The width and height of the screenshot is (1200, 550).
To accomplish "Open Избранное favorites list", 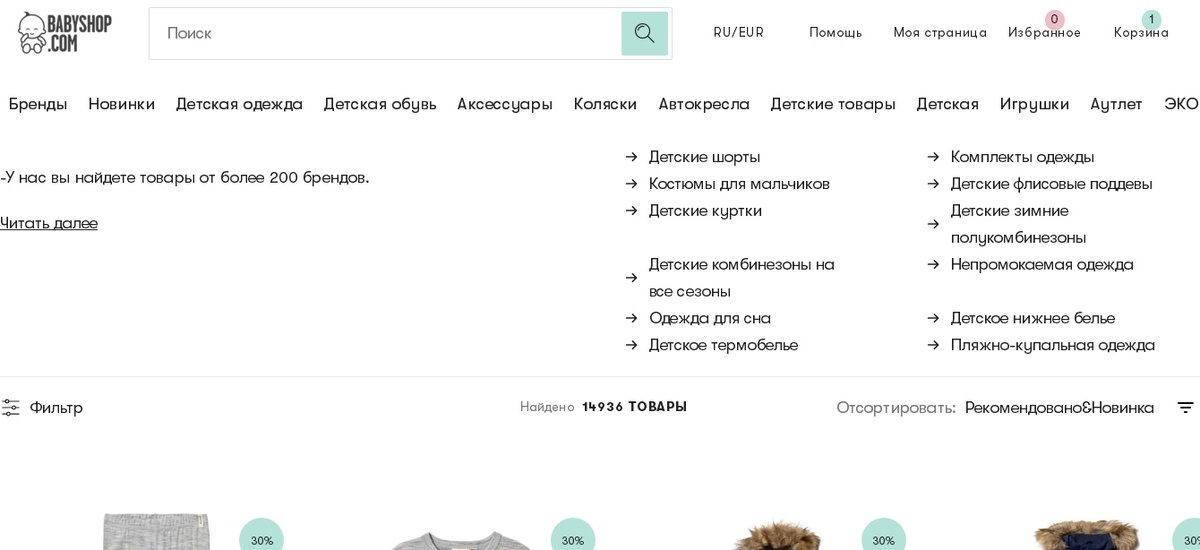I will pyautogui.click(x=1044, y=32).
